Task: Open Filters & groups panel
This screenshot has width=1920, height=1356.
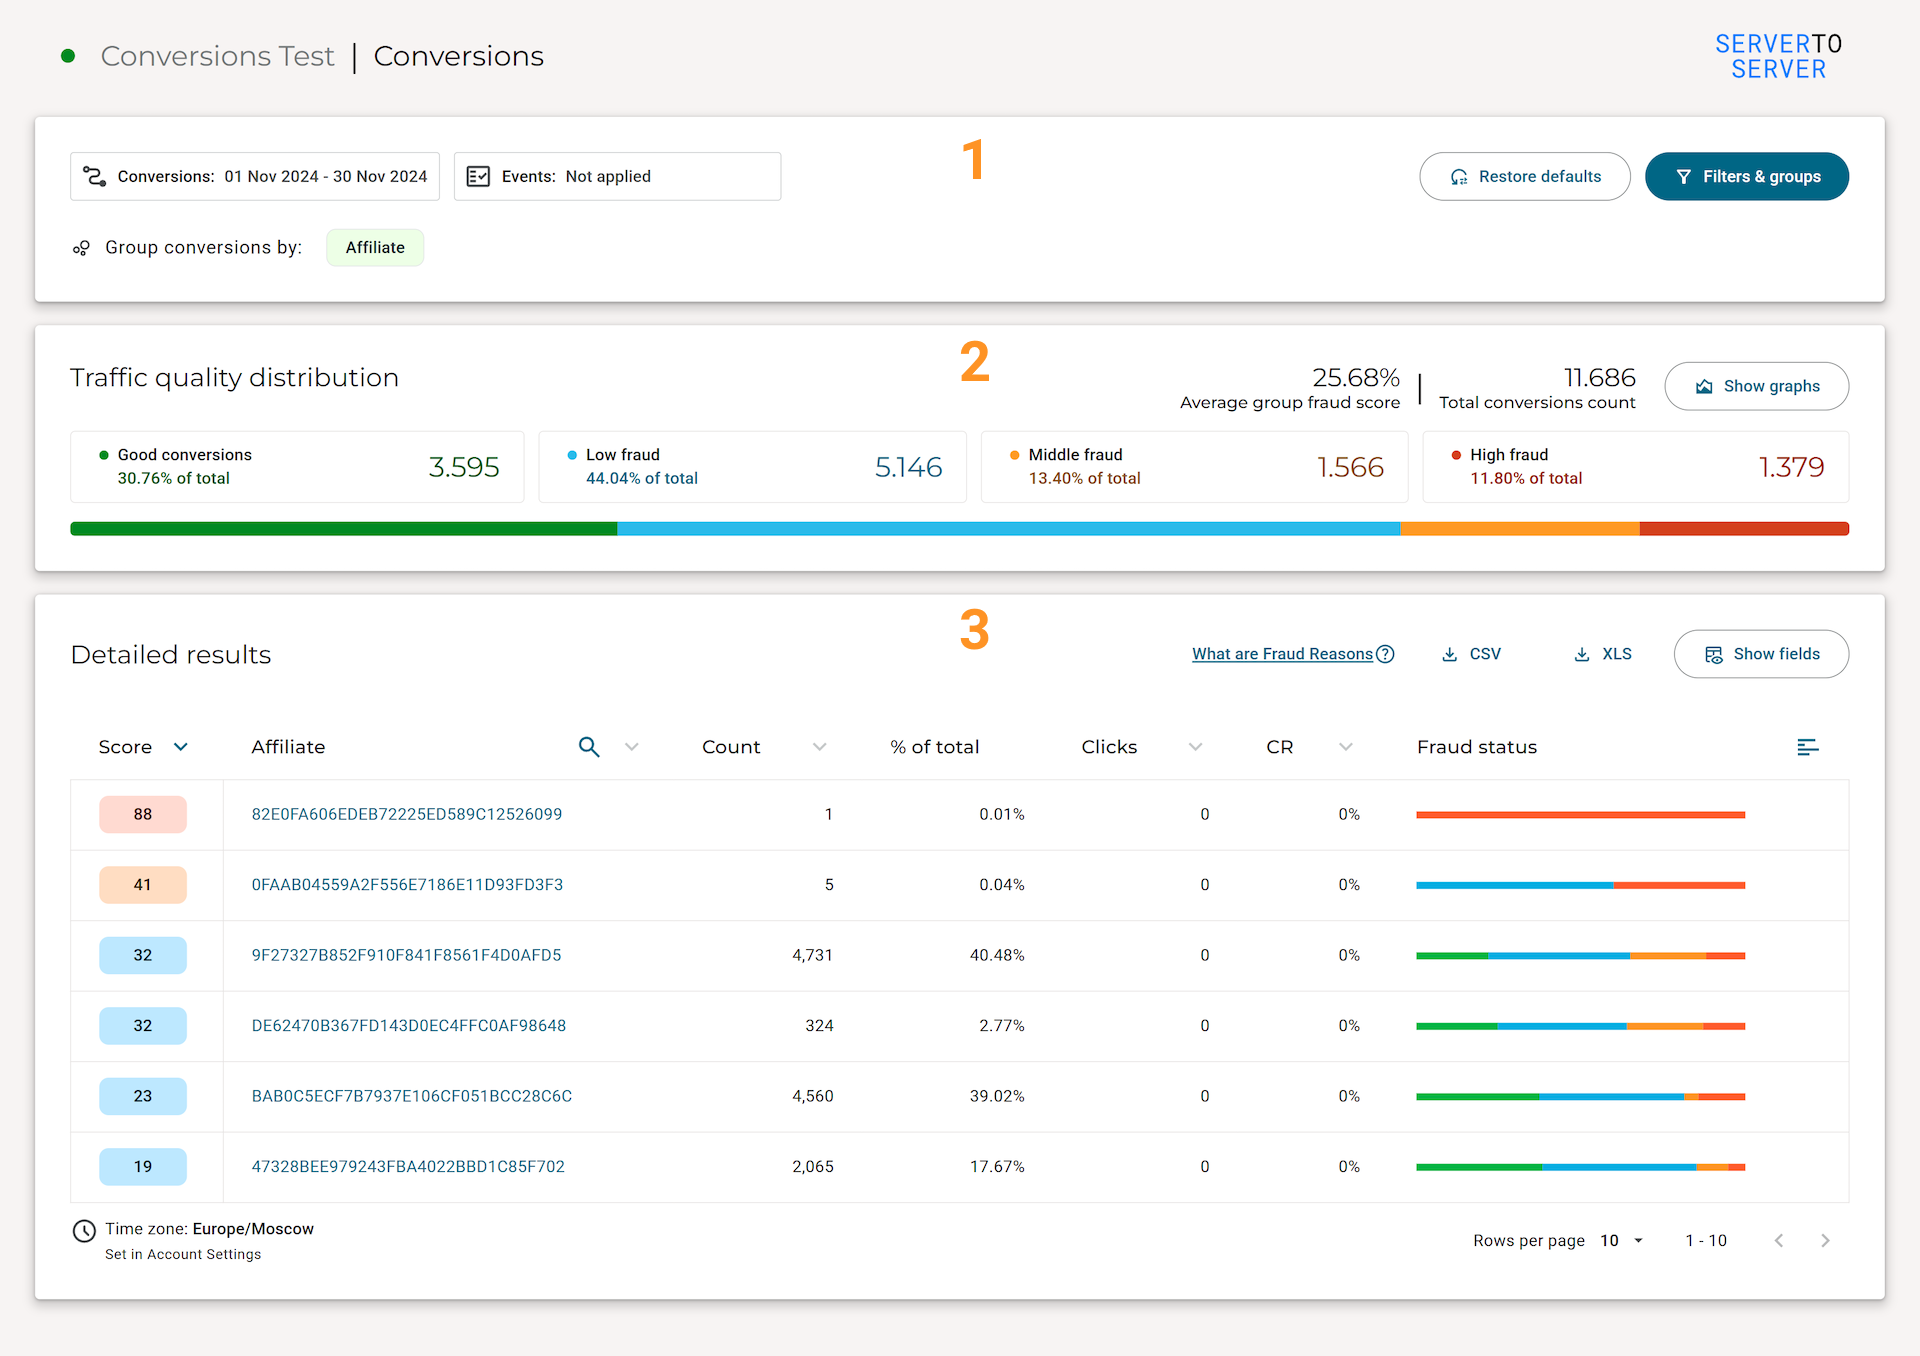Action: coord(1747,176)
